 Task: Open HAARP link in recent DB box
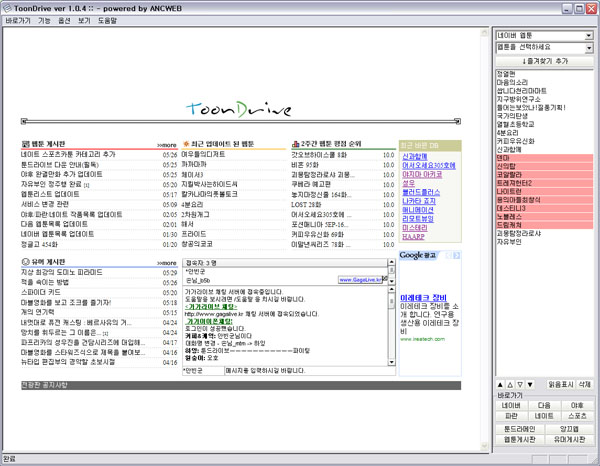[413, 237]
